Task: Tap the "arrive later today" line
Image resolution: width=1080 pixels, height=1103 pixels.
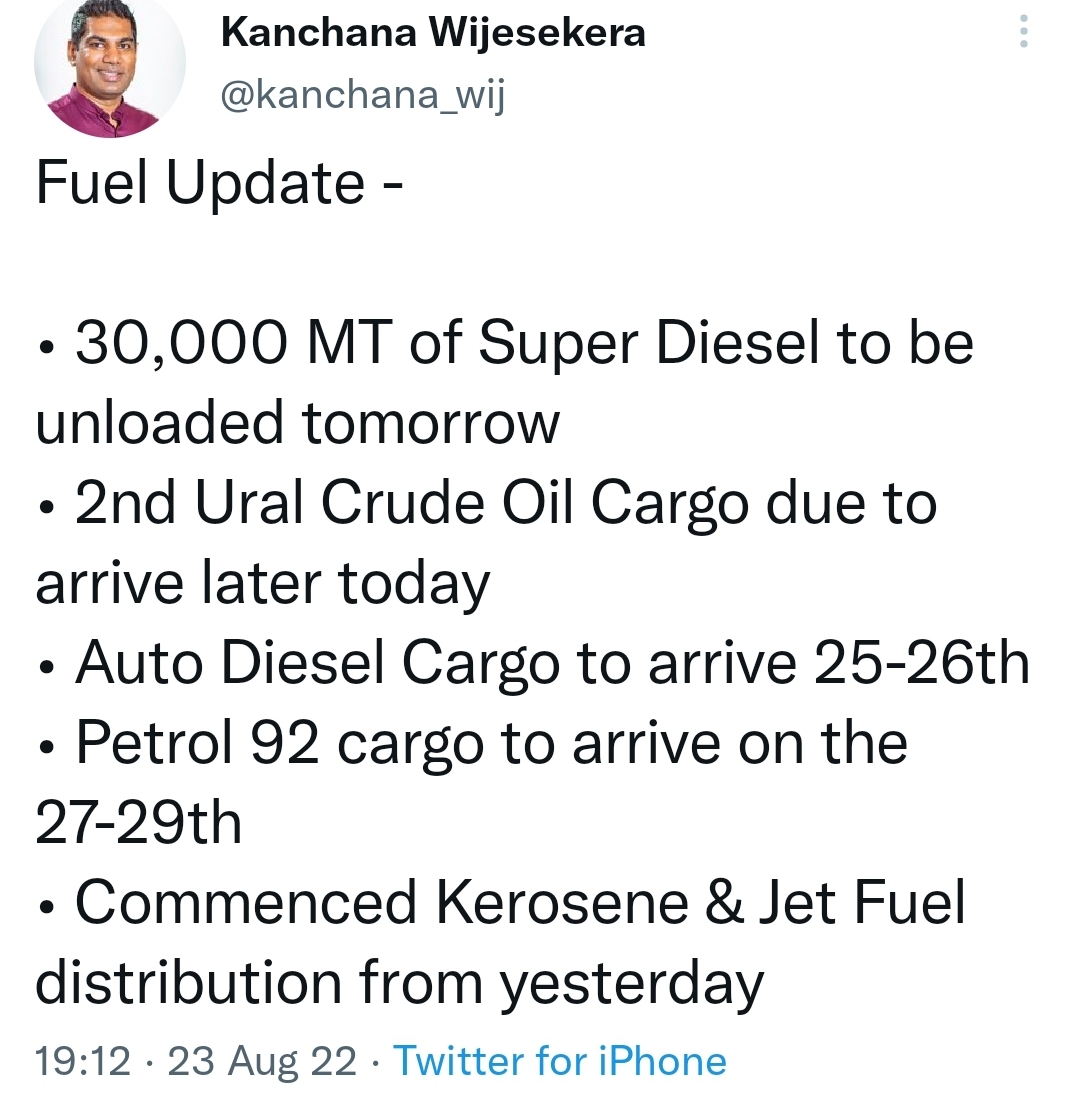Action: 262,584
